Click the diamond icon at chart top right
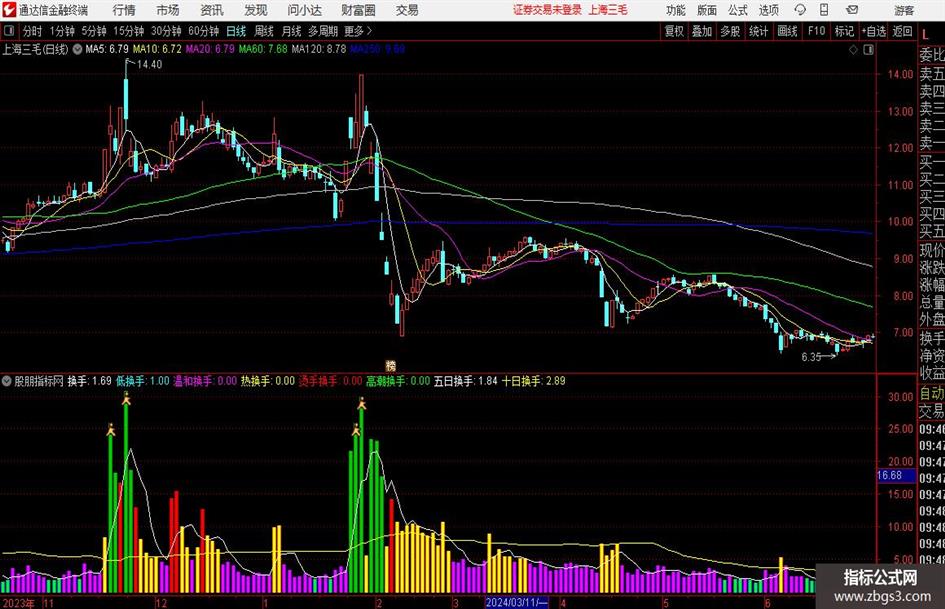945x609 pixels. 853,50
